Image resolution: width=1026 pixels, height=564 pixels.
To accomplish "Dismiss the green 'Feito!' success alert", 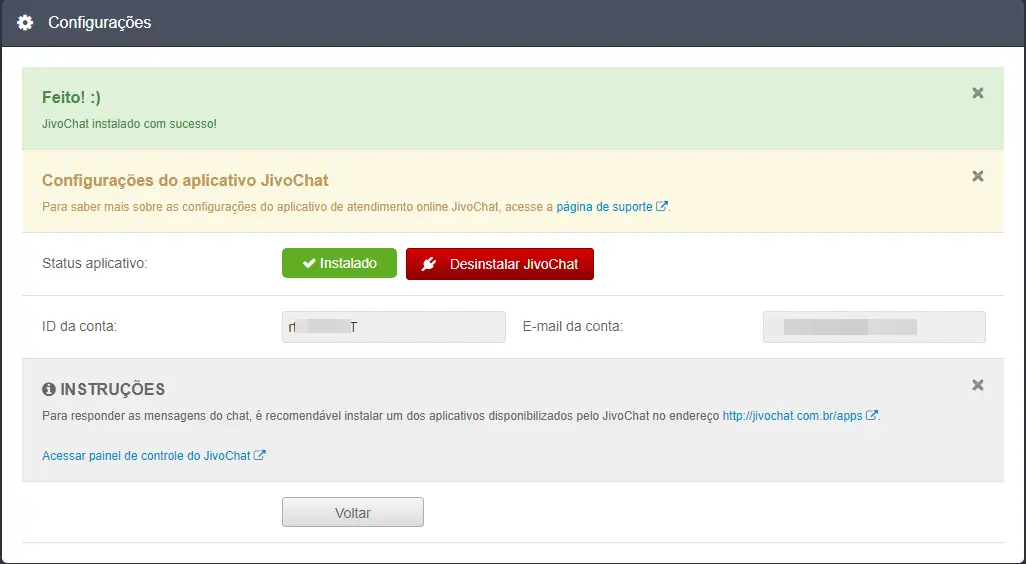I will 978,93.
